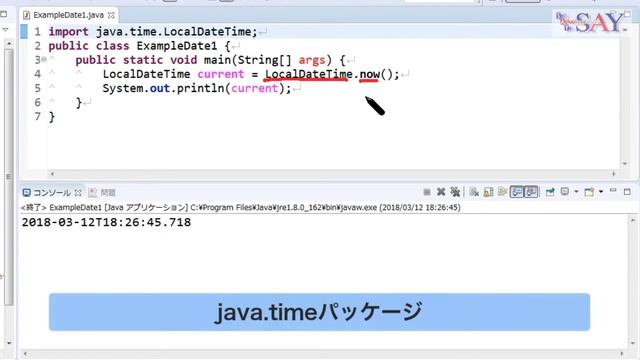Click the icon on 問題 tab
The image size is (640, 360).
pyautogui.click(x=93, y=193)
